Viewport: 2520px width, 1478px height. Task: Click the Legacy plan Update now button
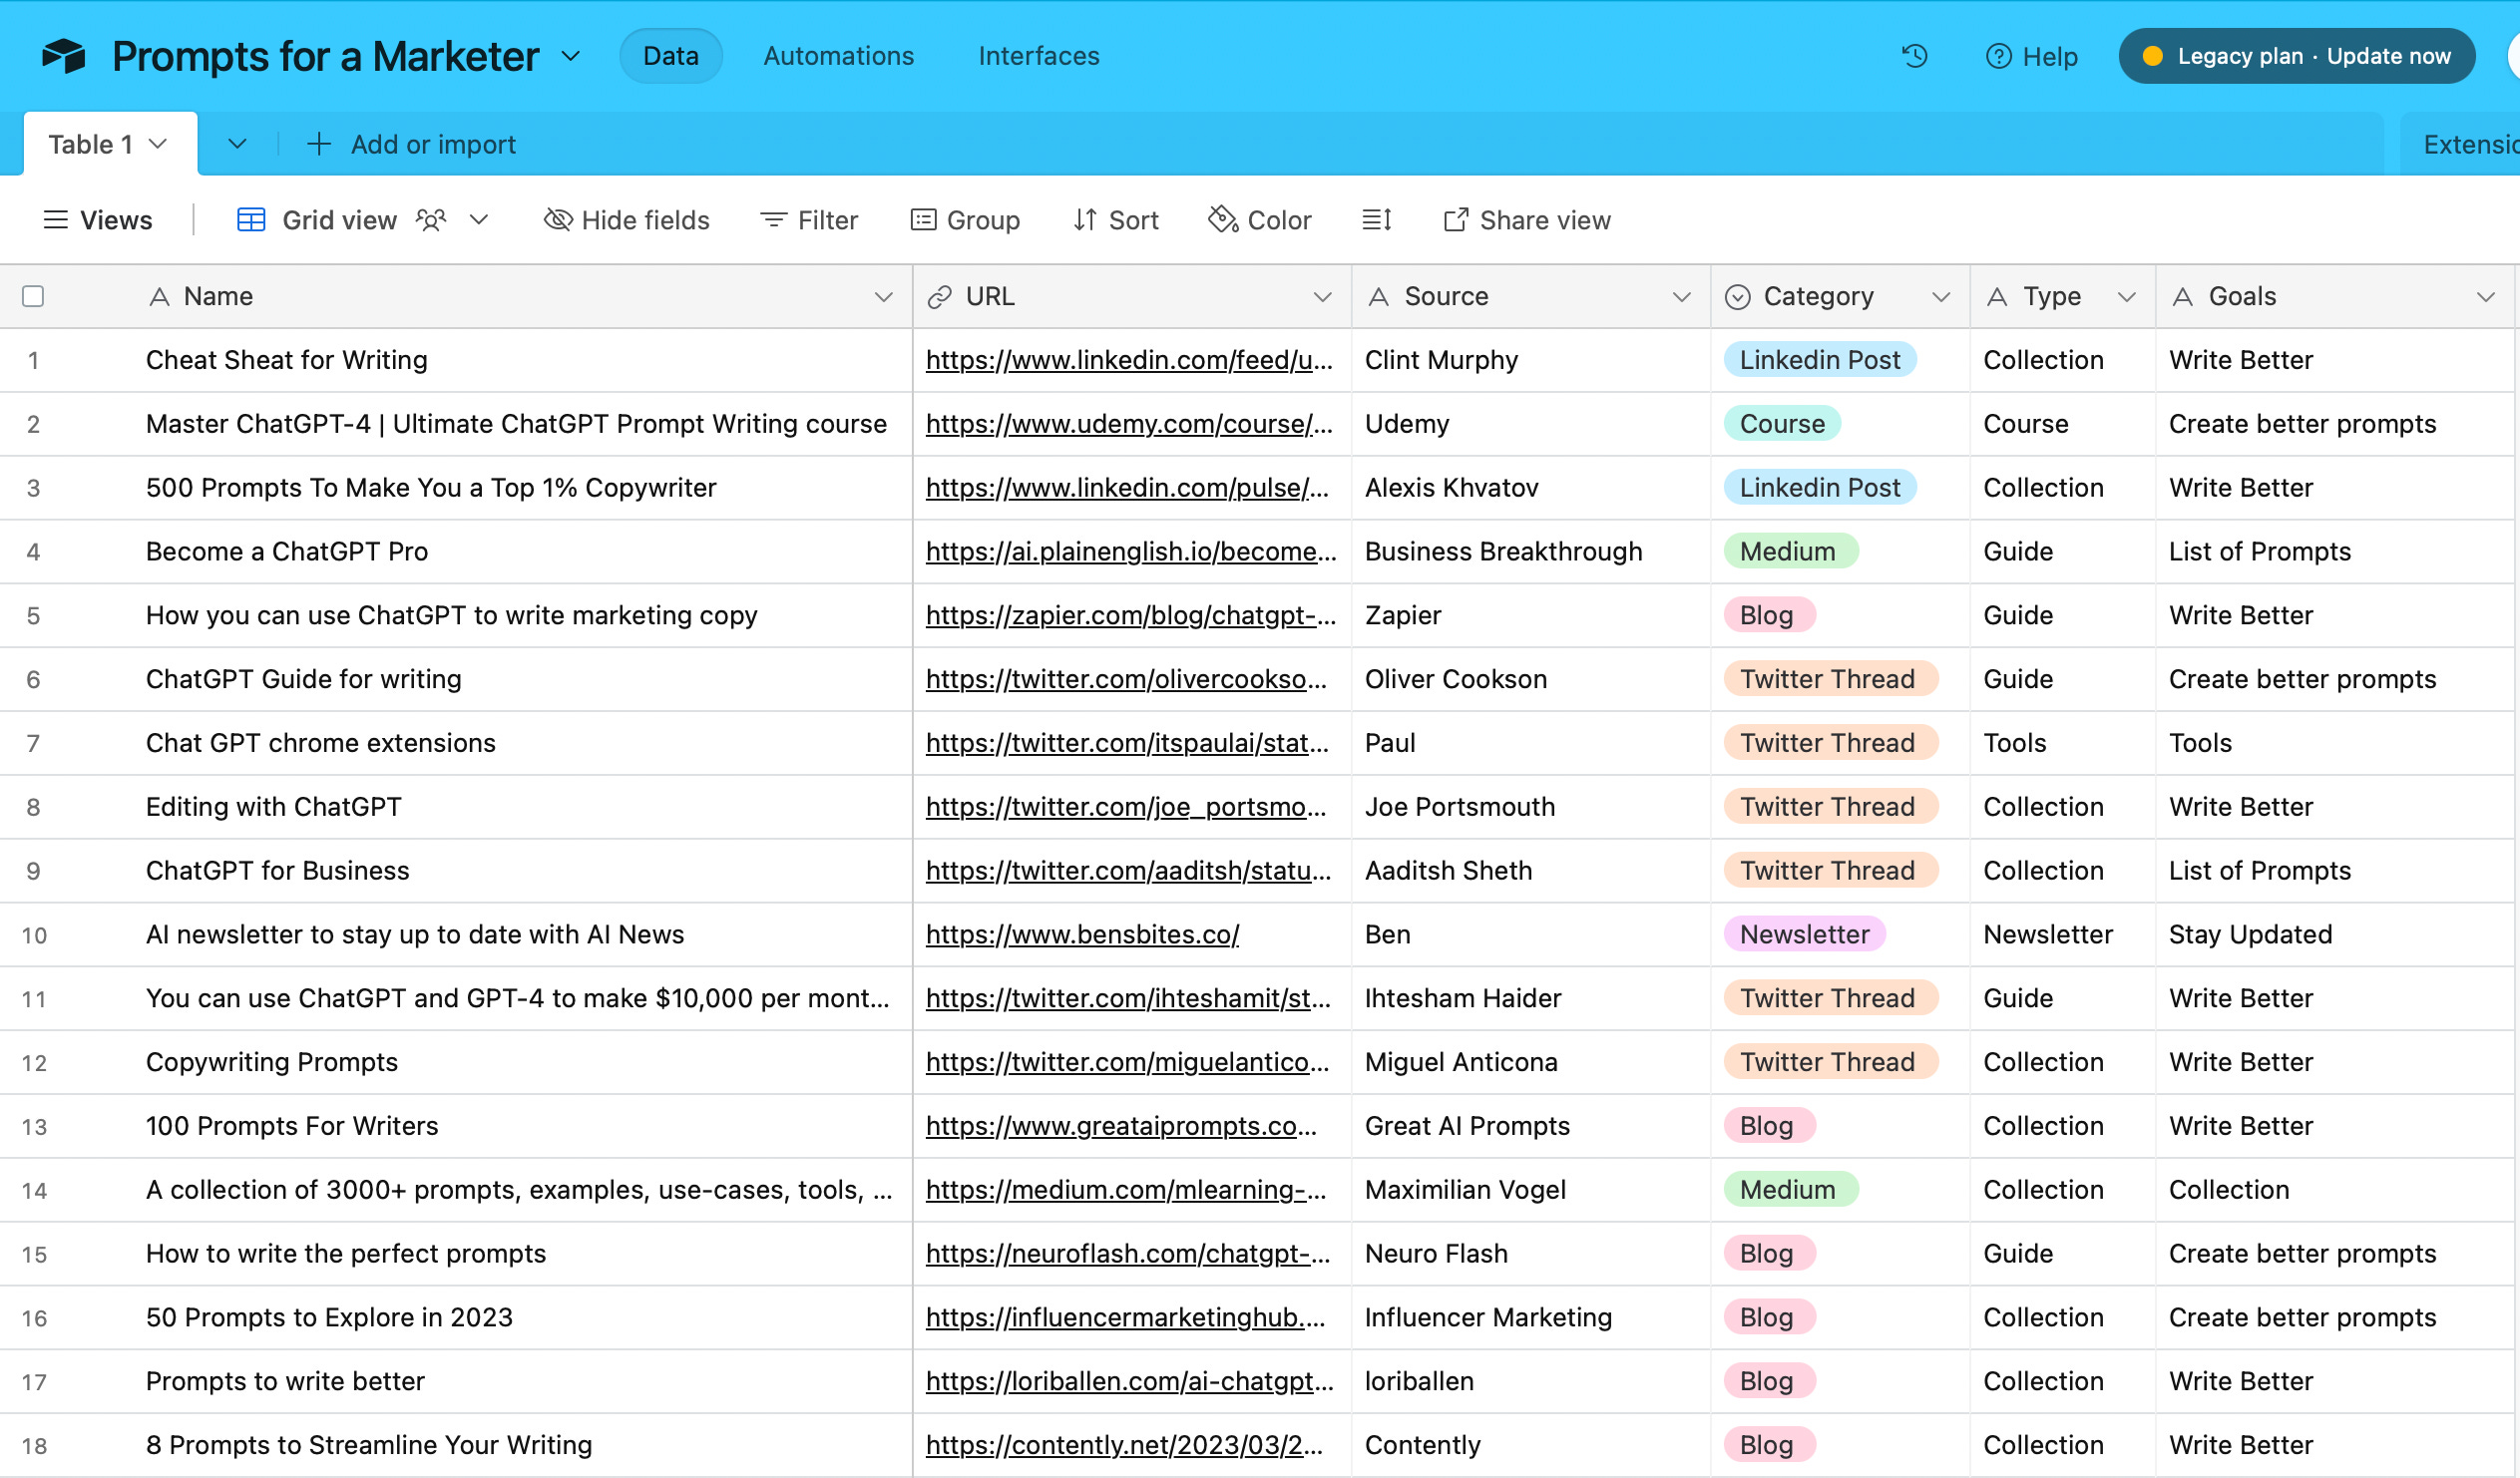pos(2296,56)
